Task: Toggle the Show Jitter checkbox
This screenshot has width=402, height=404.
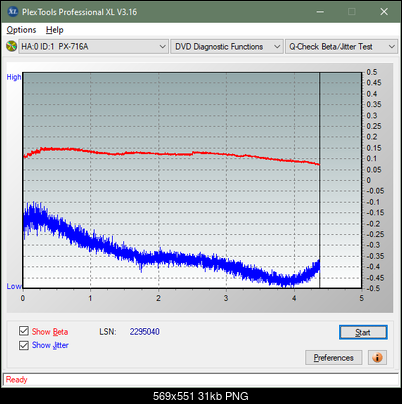Action: pos(24,345)
